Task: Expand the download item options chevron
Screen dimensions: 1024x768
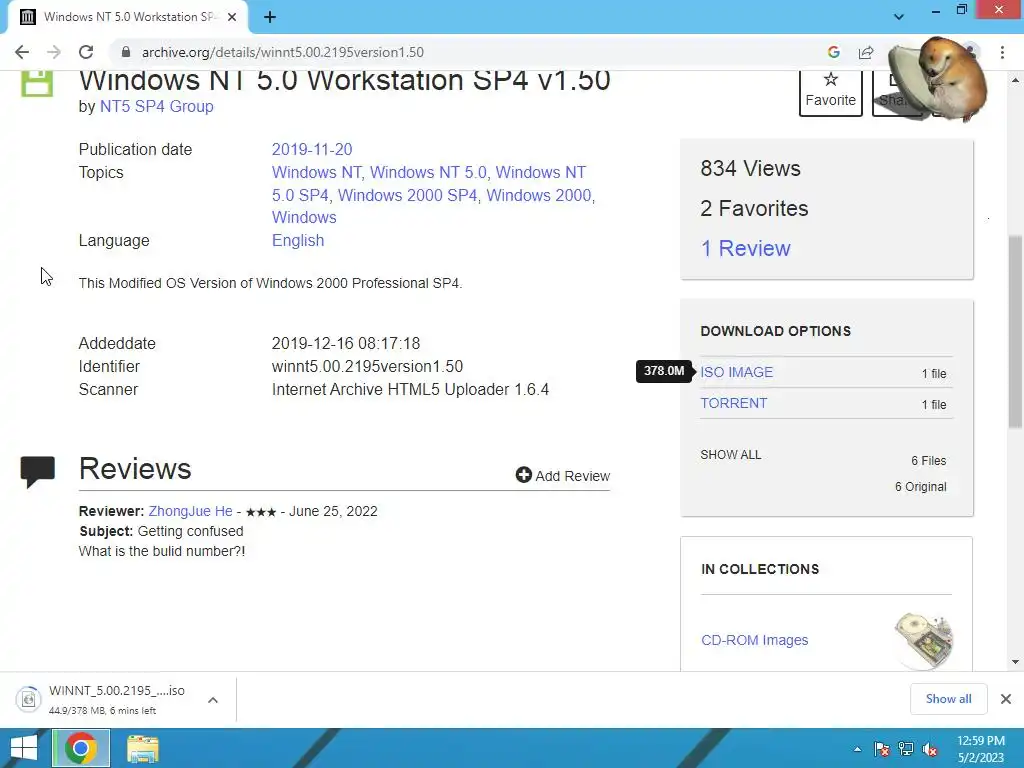Action: tap(213, 700)
